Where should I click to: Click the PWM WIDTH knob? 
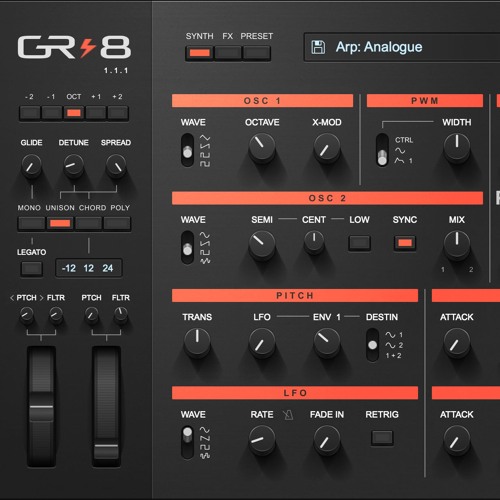point(457,147)
